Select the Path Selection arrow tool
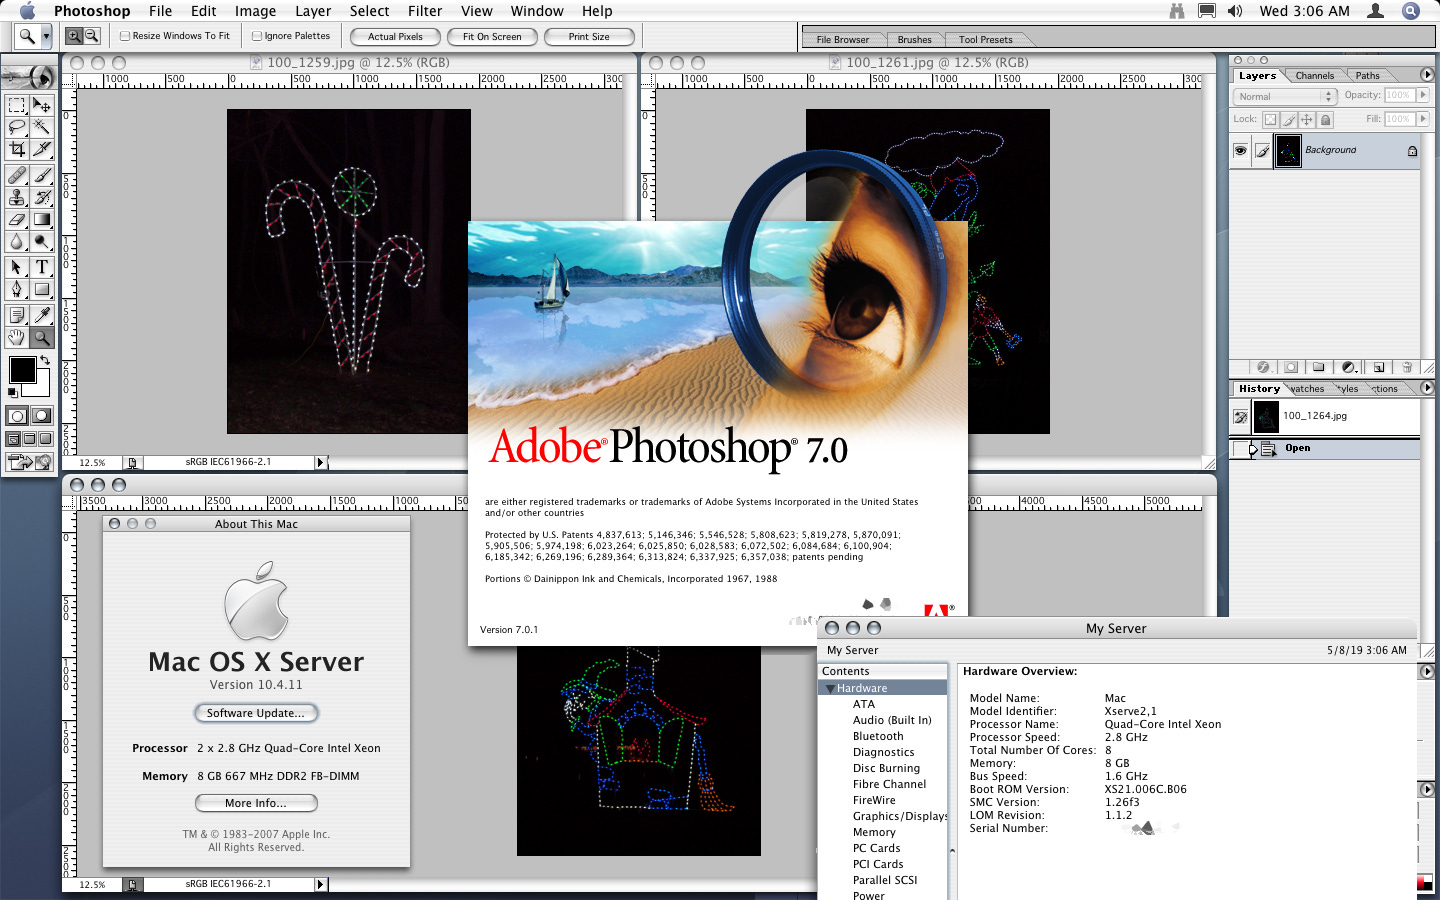The image size is (1440, 900). point(17,267)
